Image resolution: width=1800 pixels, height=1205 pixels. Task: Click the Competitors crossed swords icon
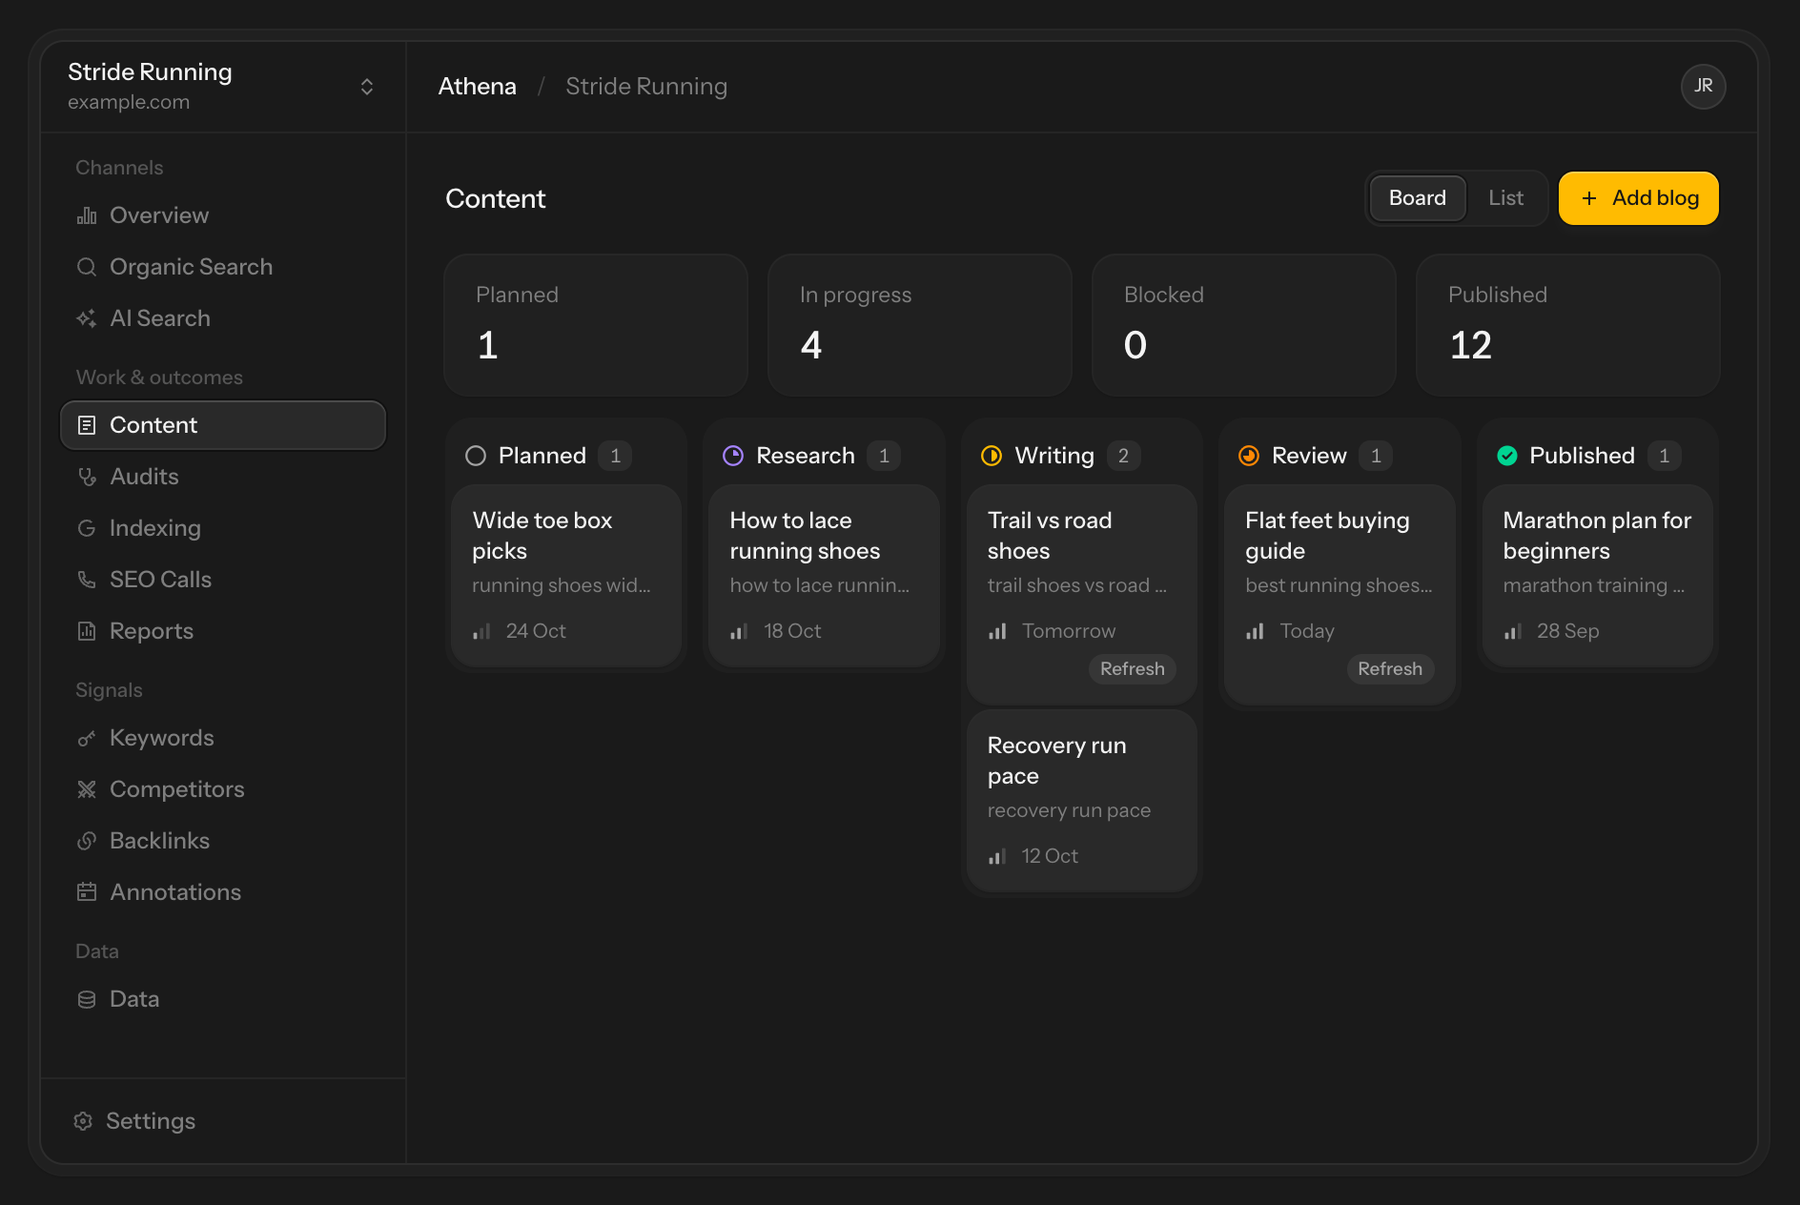click(x=87, y=789)
